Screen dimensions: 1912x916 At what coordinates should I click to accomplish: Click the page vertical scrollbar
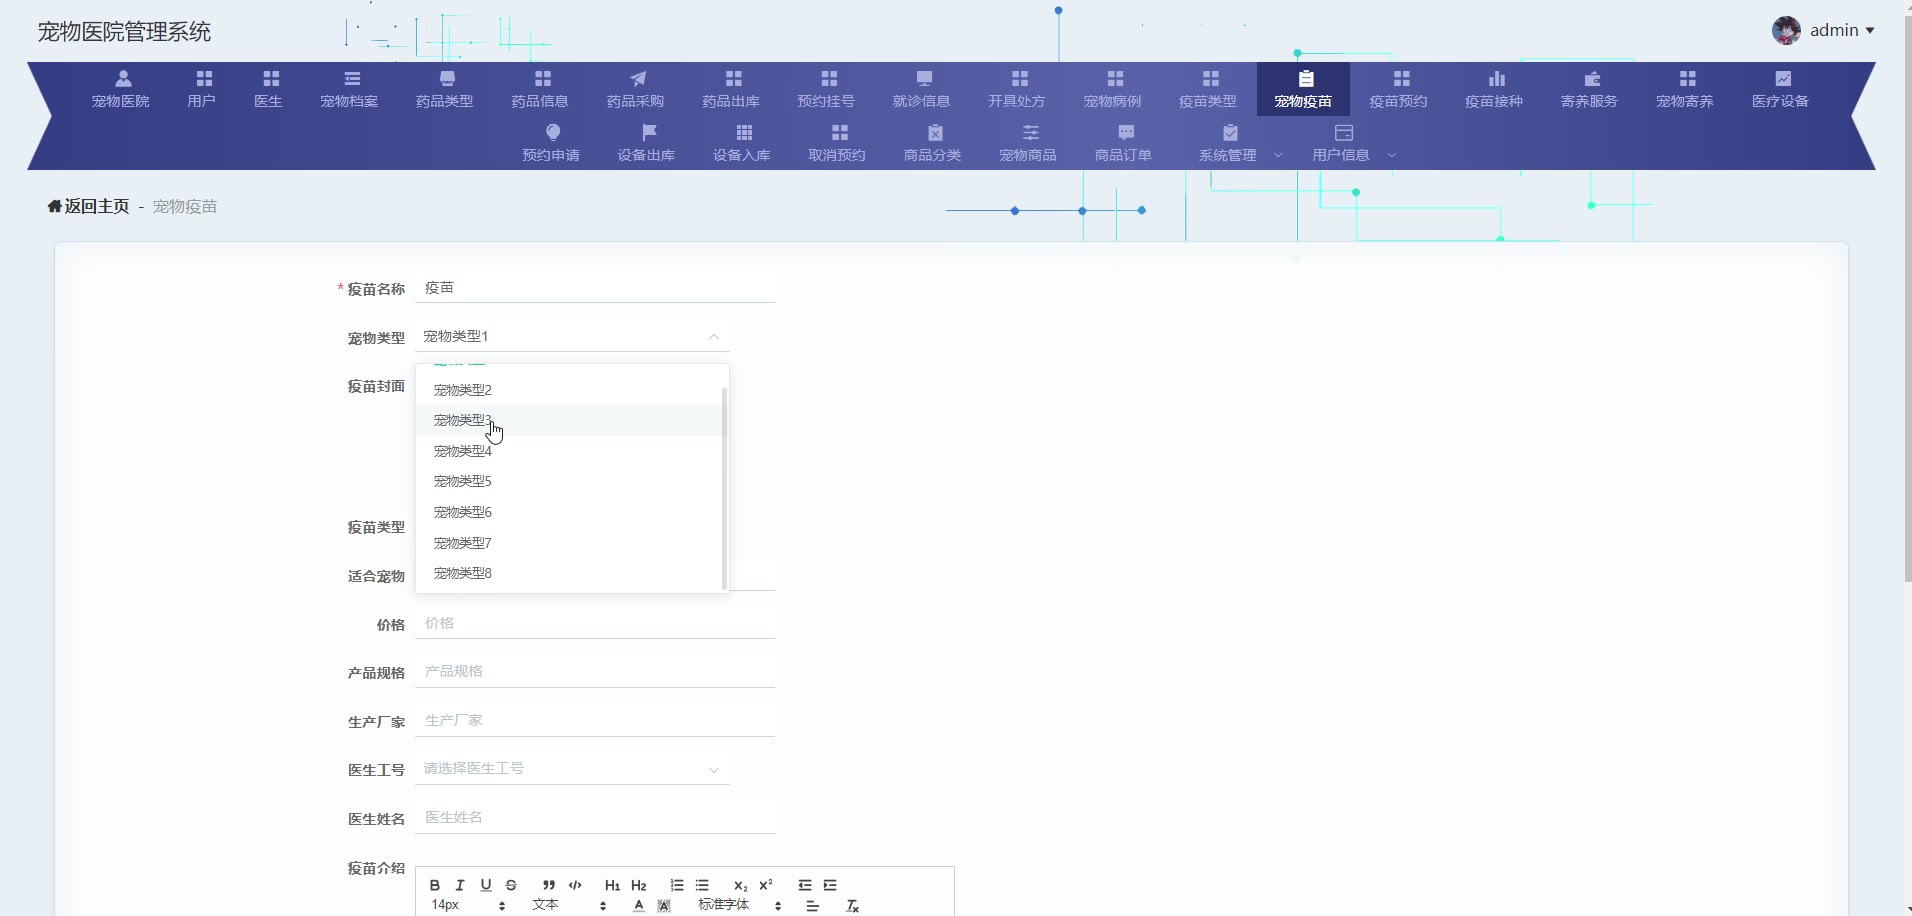coord(1908,300)
